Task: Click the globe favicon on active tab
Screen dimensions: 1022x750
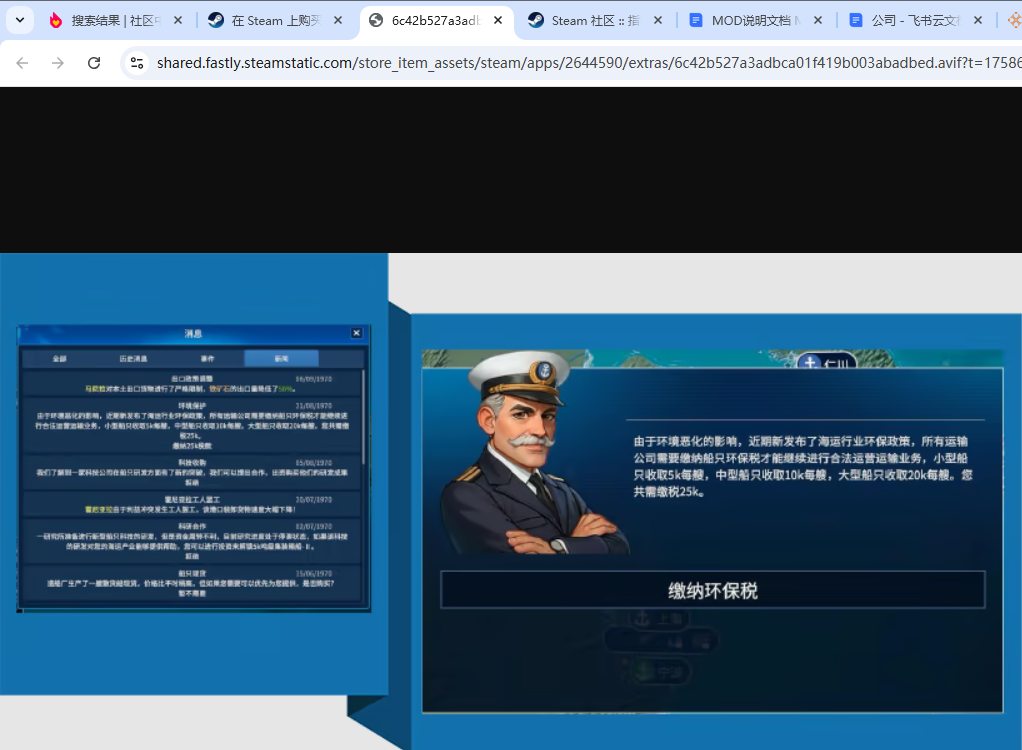Action: point(376,21)
